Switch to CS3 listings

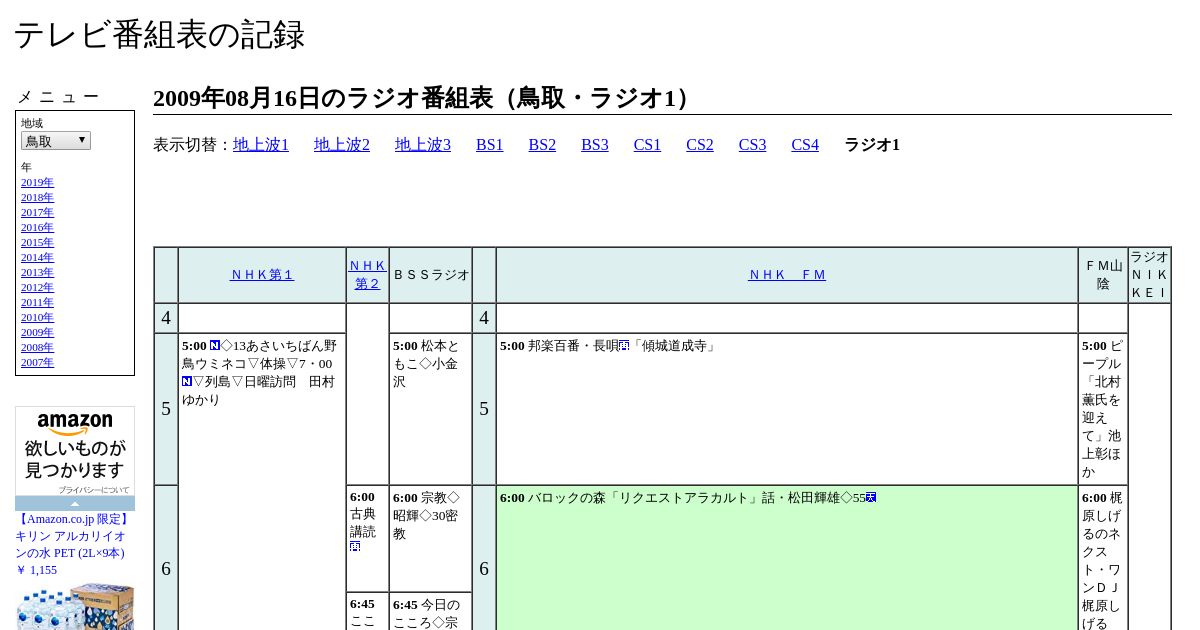coord(752,145)
